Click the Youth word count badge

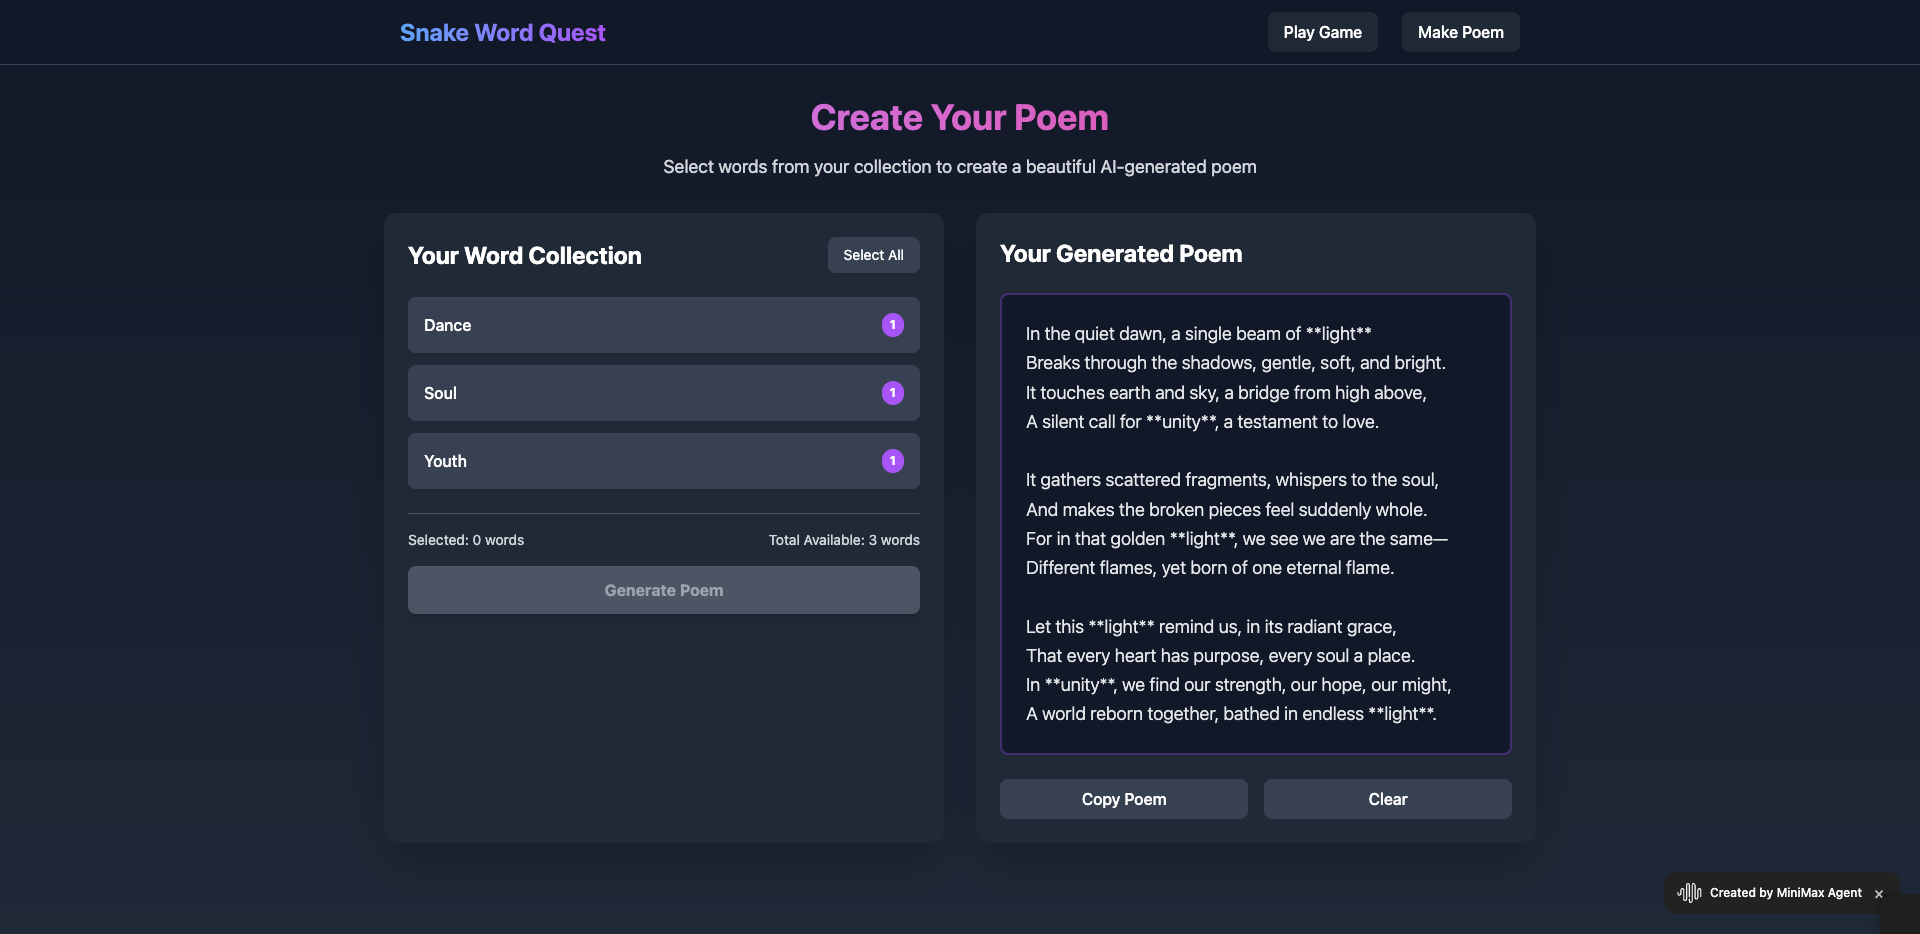point(892,461)
